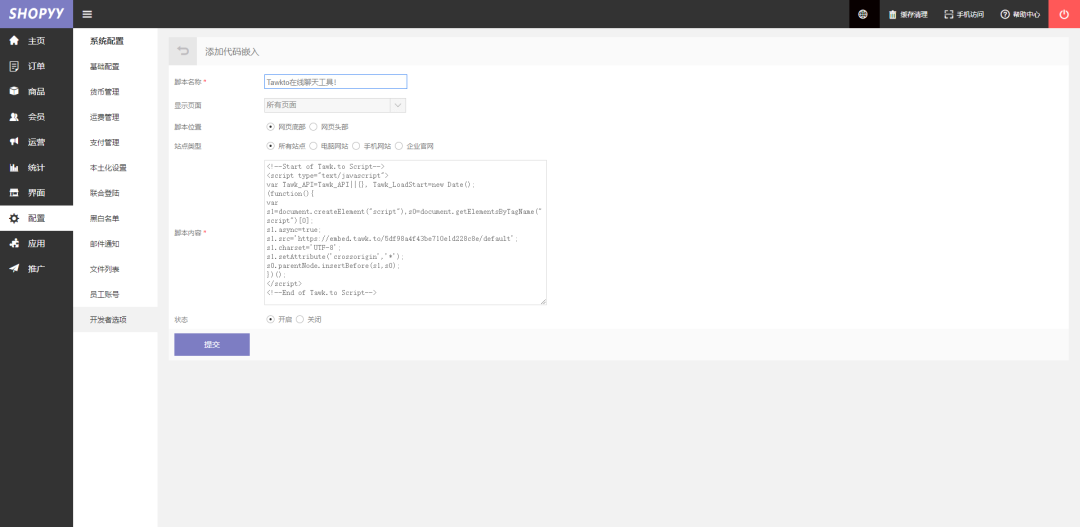This screenshot has width=1080, height=527.
Task: Click the megaphone icon beside 运营
Action: coord(14,142)
